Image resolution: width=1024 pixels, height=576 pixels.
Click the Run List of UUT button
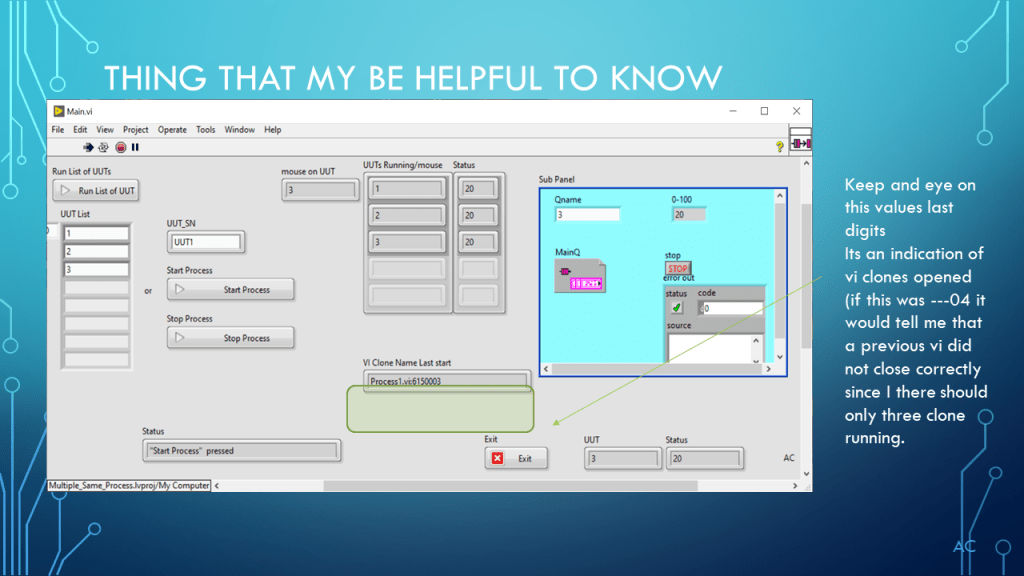pos(96,190)
